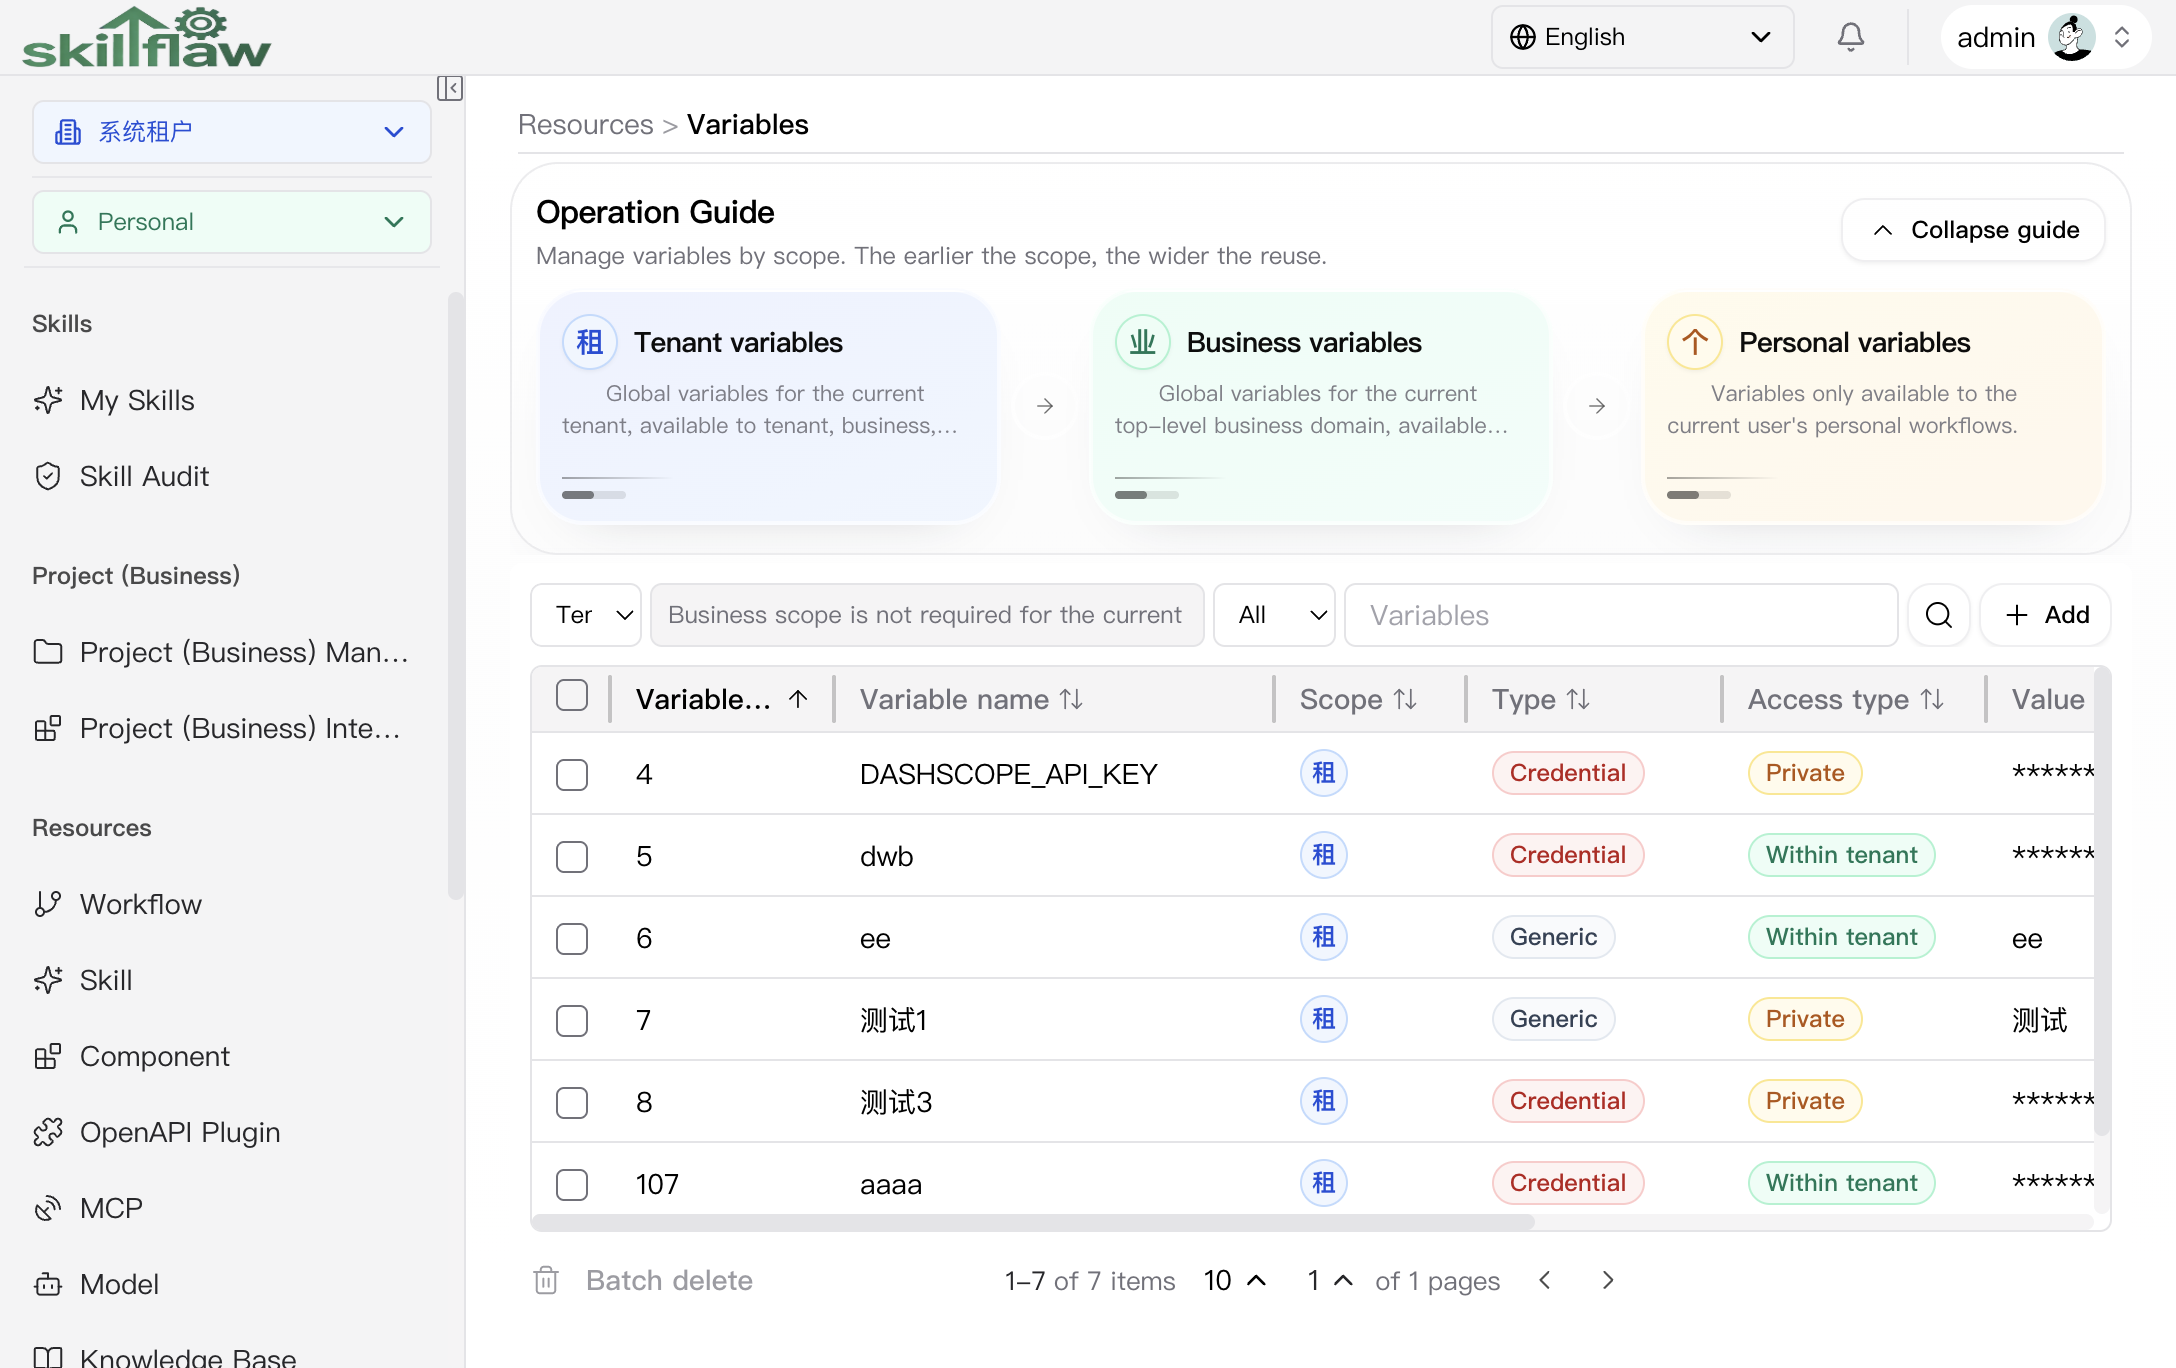2176x1368 pixels.
Task: Click scope badge in the ee row
Action: 1323,937
